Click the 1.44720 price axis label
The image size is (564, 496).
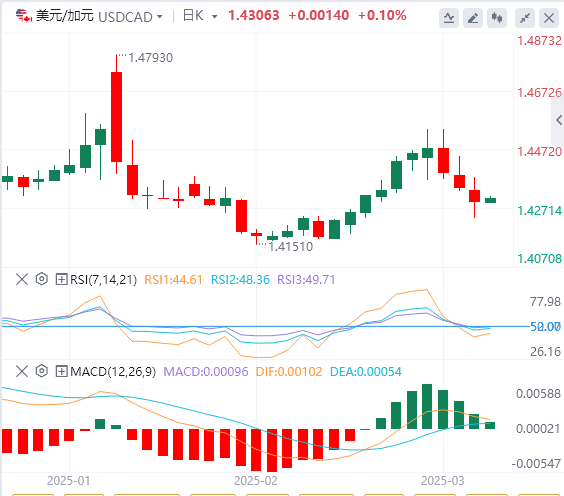pos(539,152)
